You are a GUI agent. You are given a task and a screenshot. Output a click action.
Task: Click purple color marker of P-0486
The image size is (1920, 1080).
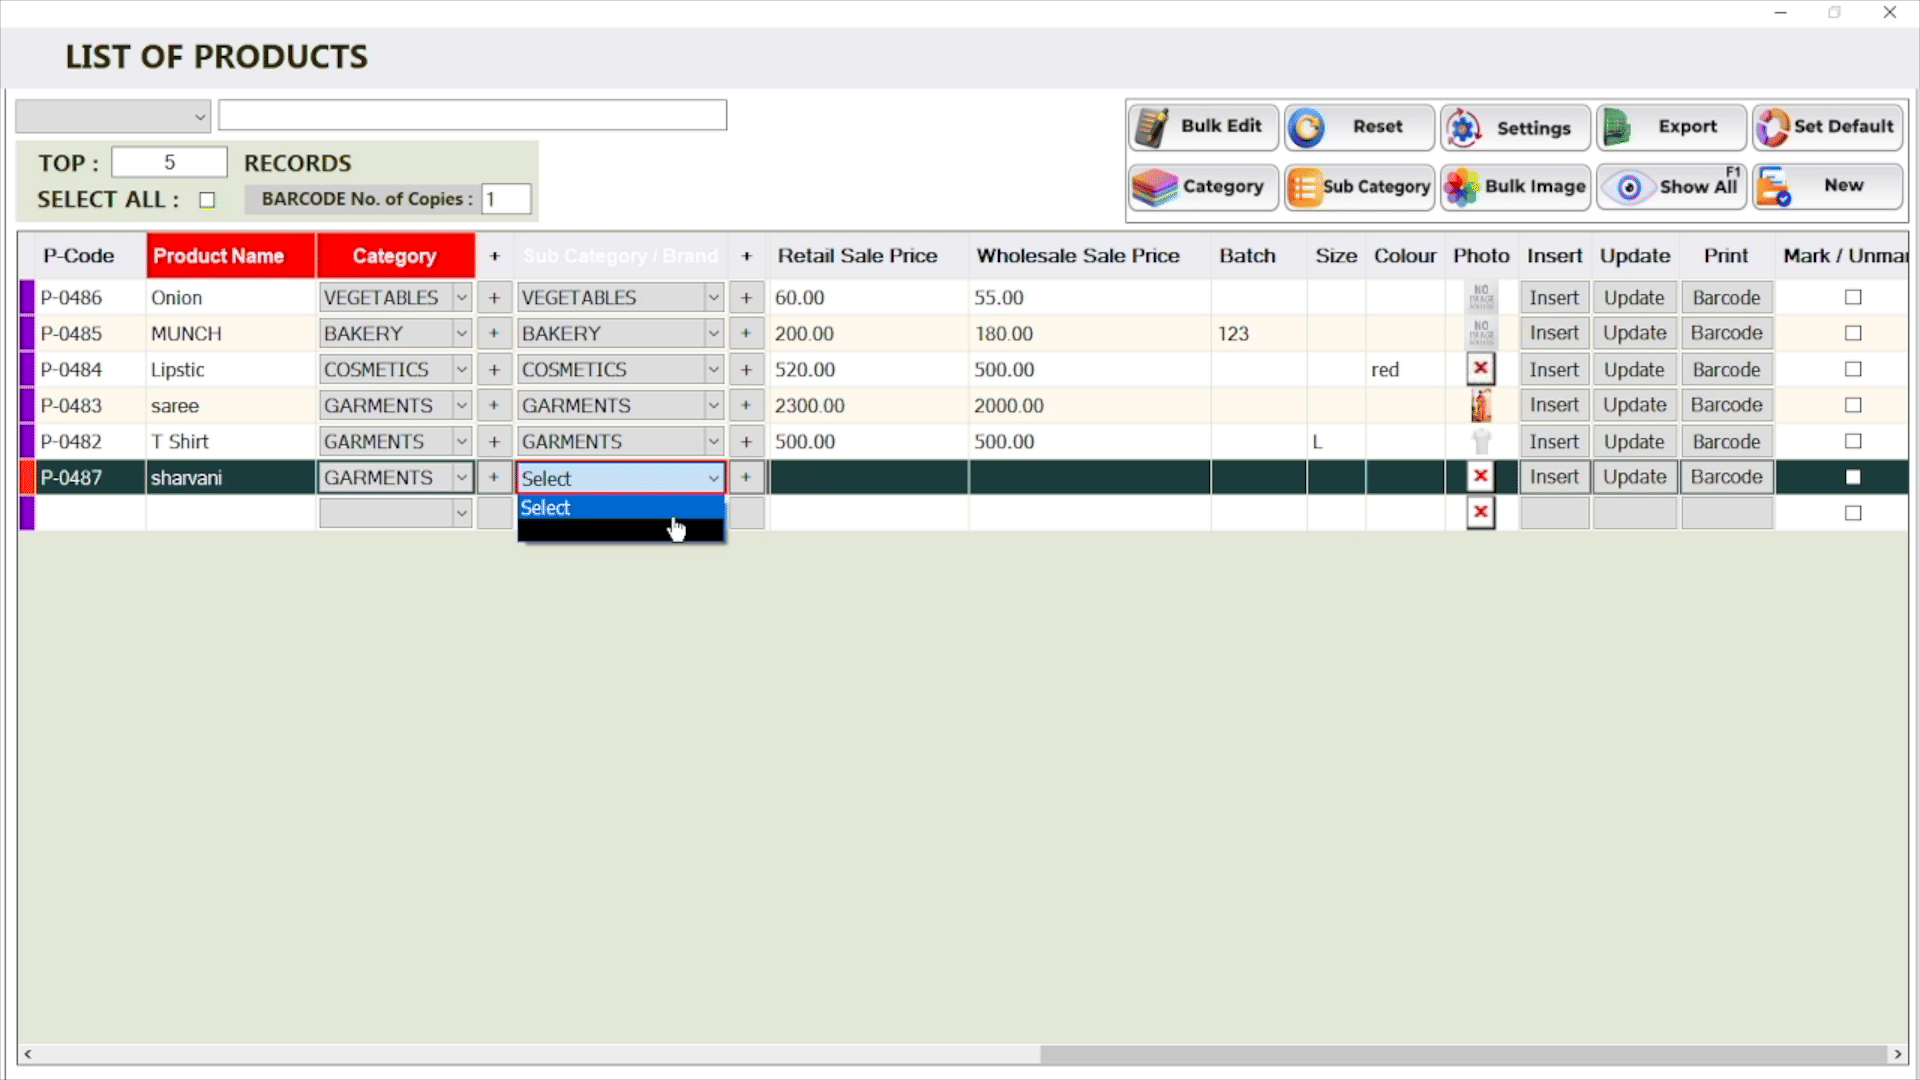27,297
